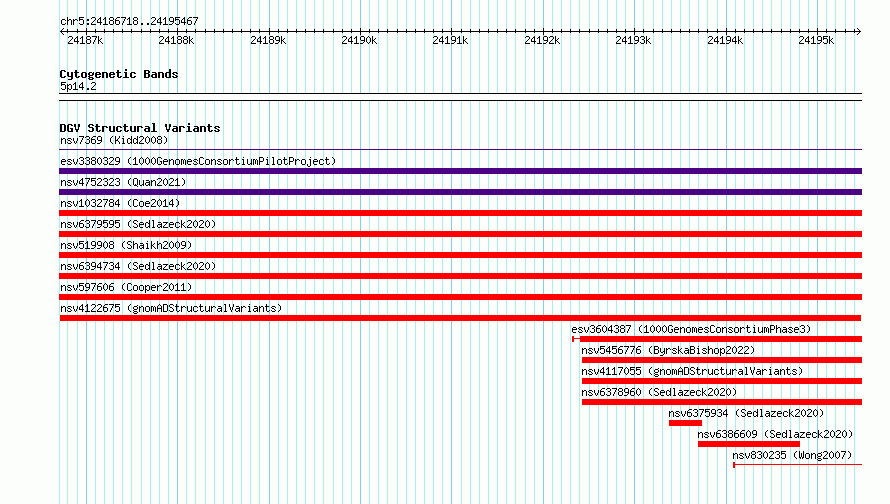Click the purple bar under esv3380329
The image size is (890, 504).
tap(460, 171)
